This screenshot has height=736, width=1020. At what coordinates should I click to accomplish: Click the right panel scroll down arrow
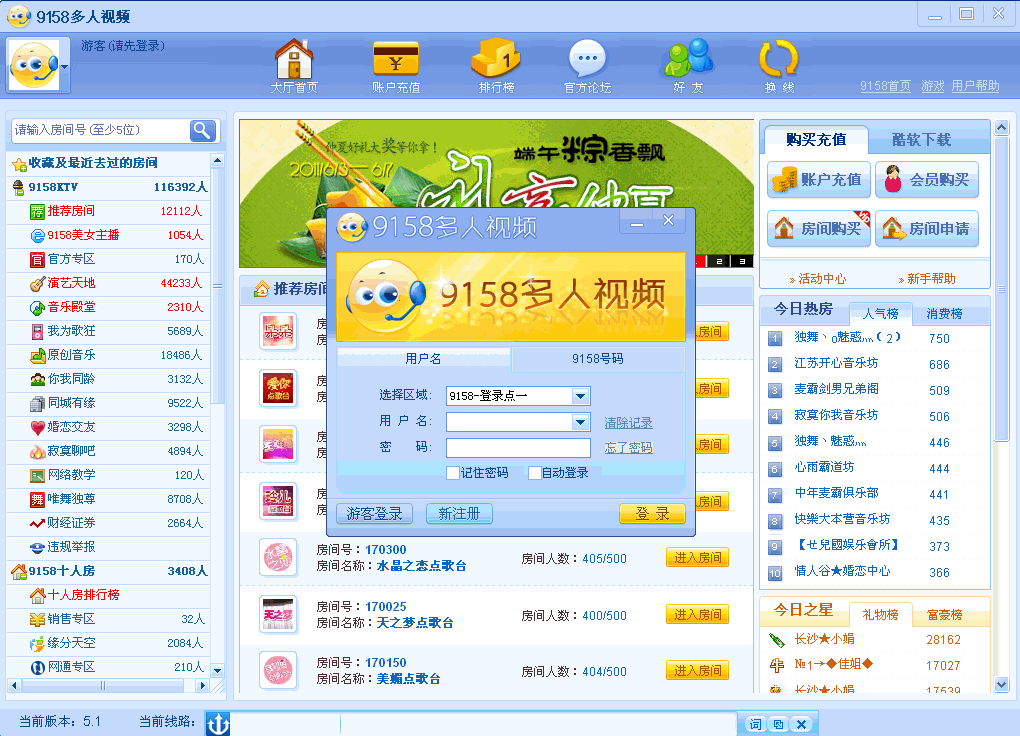point(1001,684)
